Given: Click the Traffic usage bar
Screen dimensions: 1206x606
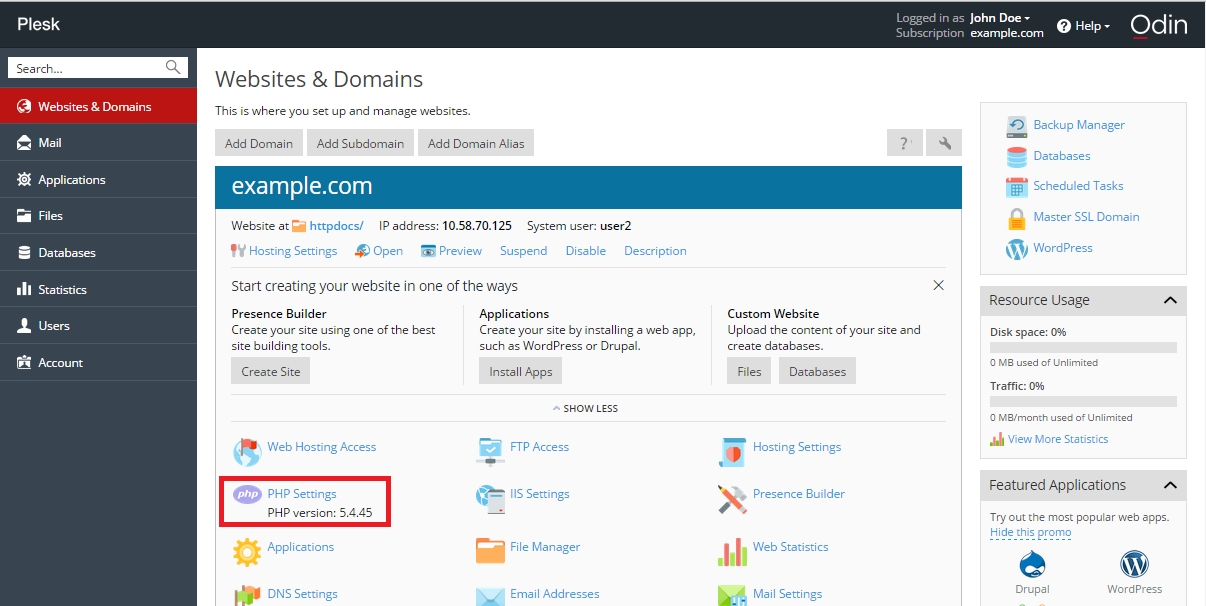Looking at the screenshot, I should coord(1083,401).
